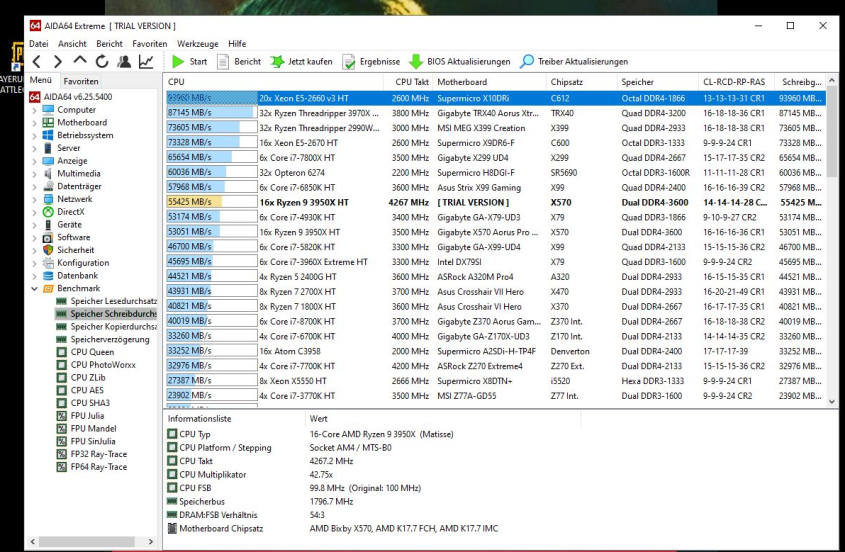Open FPU SinJulia benchmark
This screenshot has height=552, width=845.
coord(86,441)
